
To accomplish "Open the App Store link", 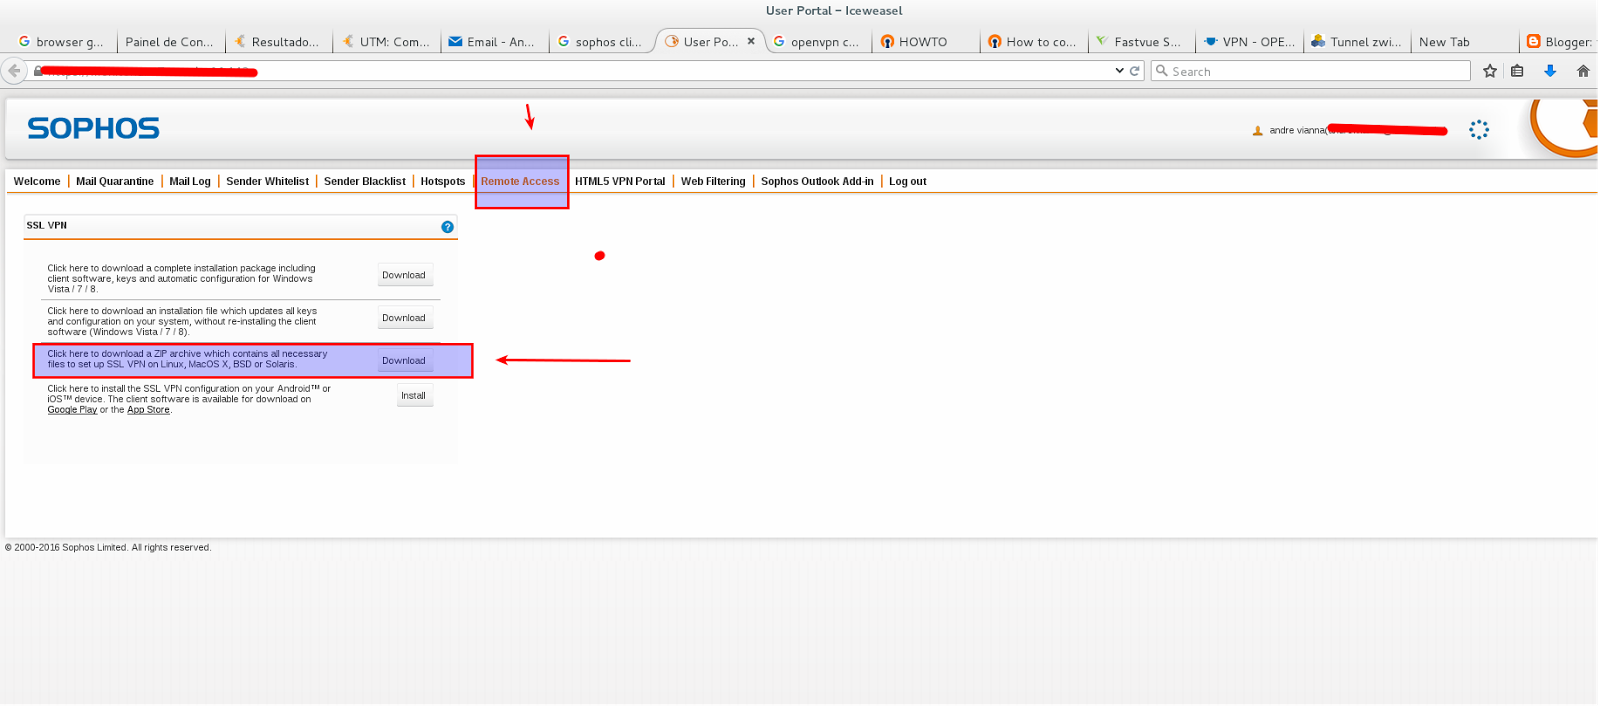I will pos(148,410).
